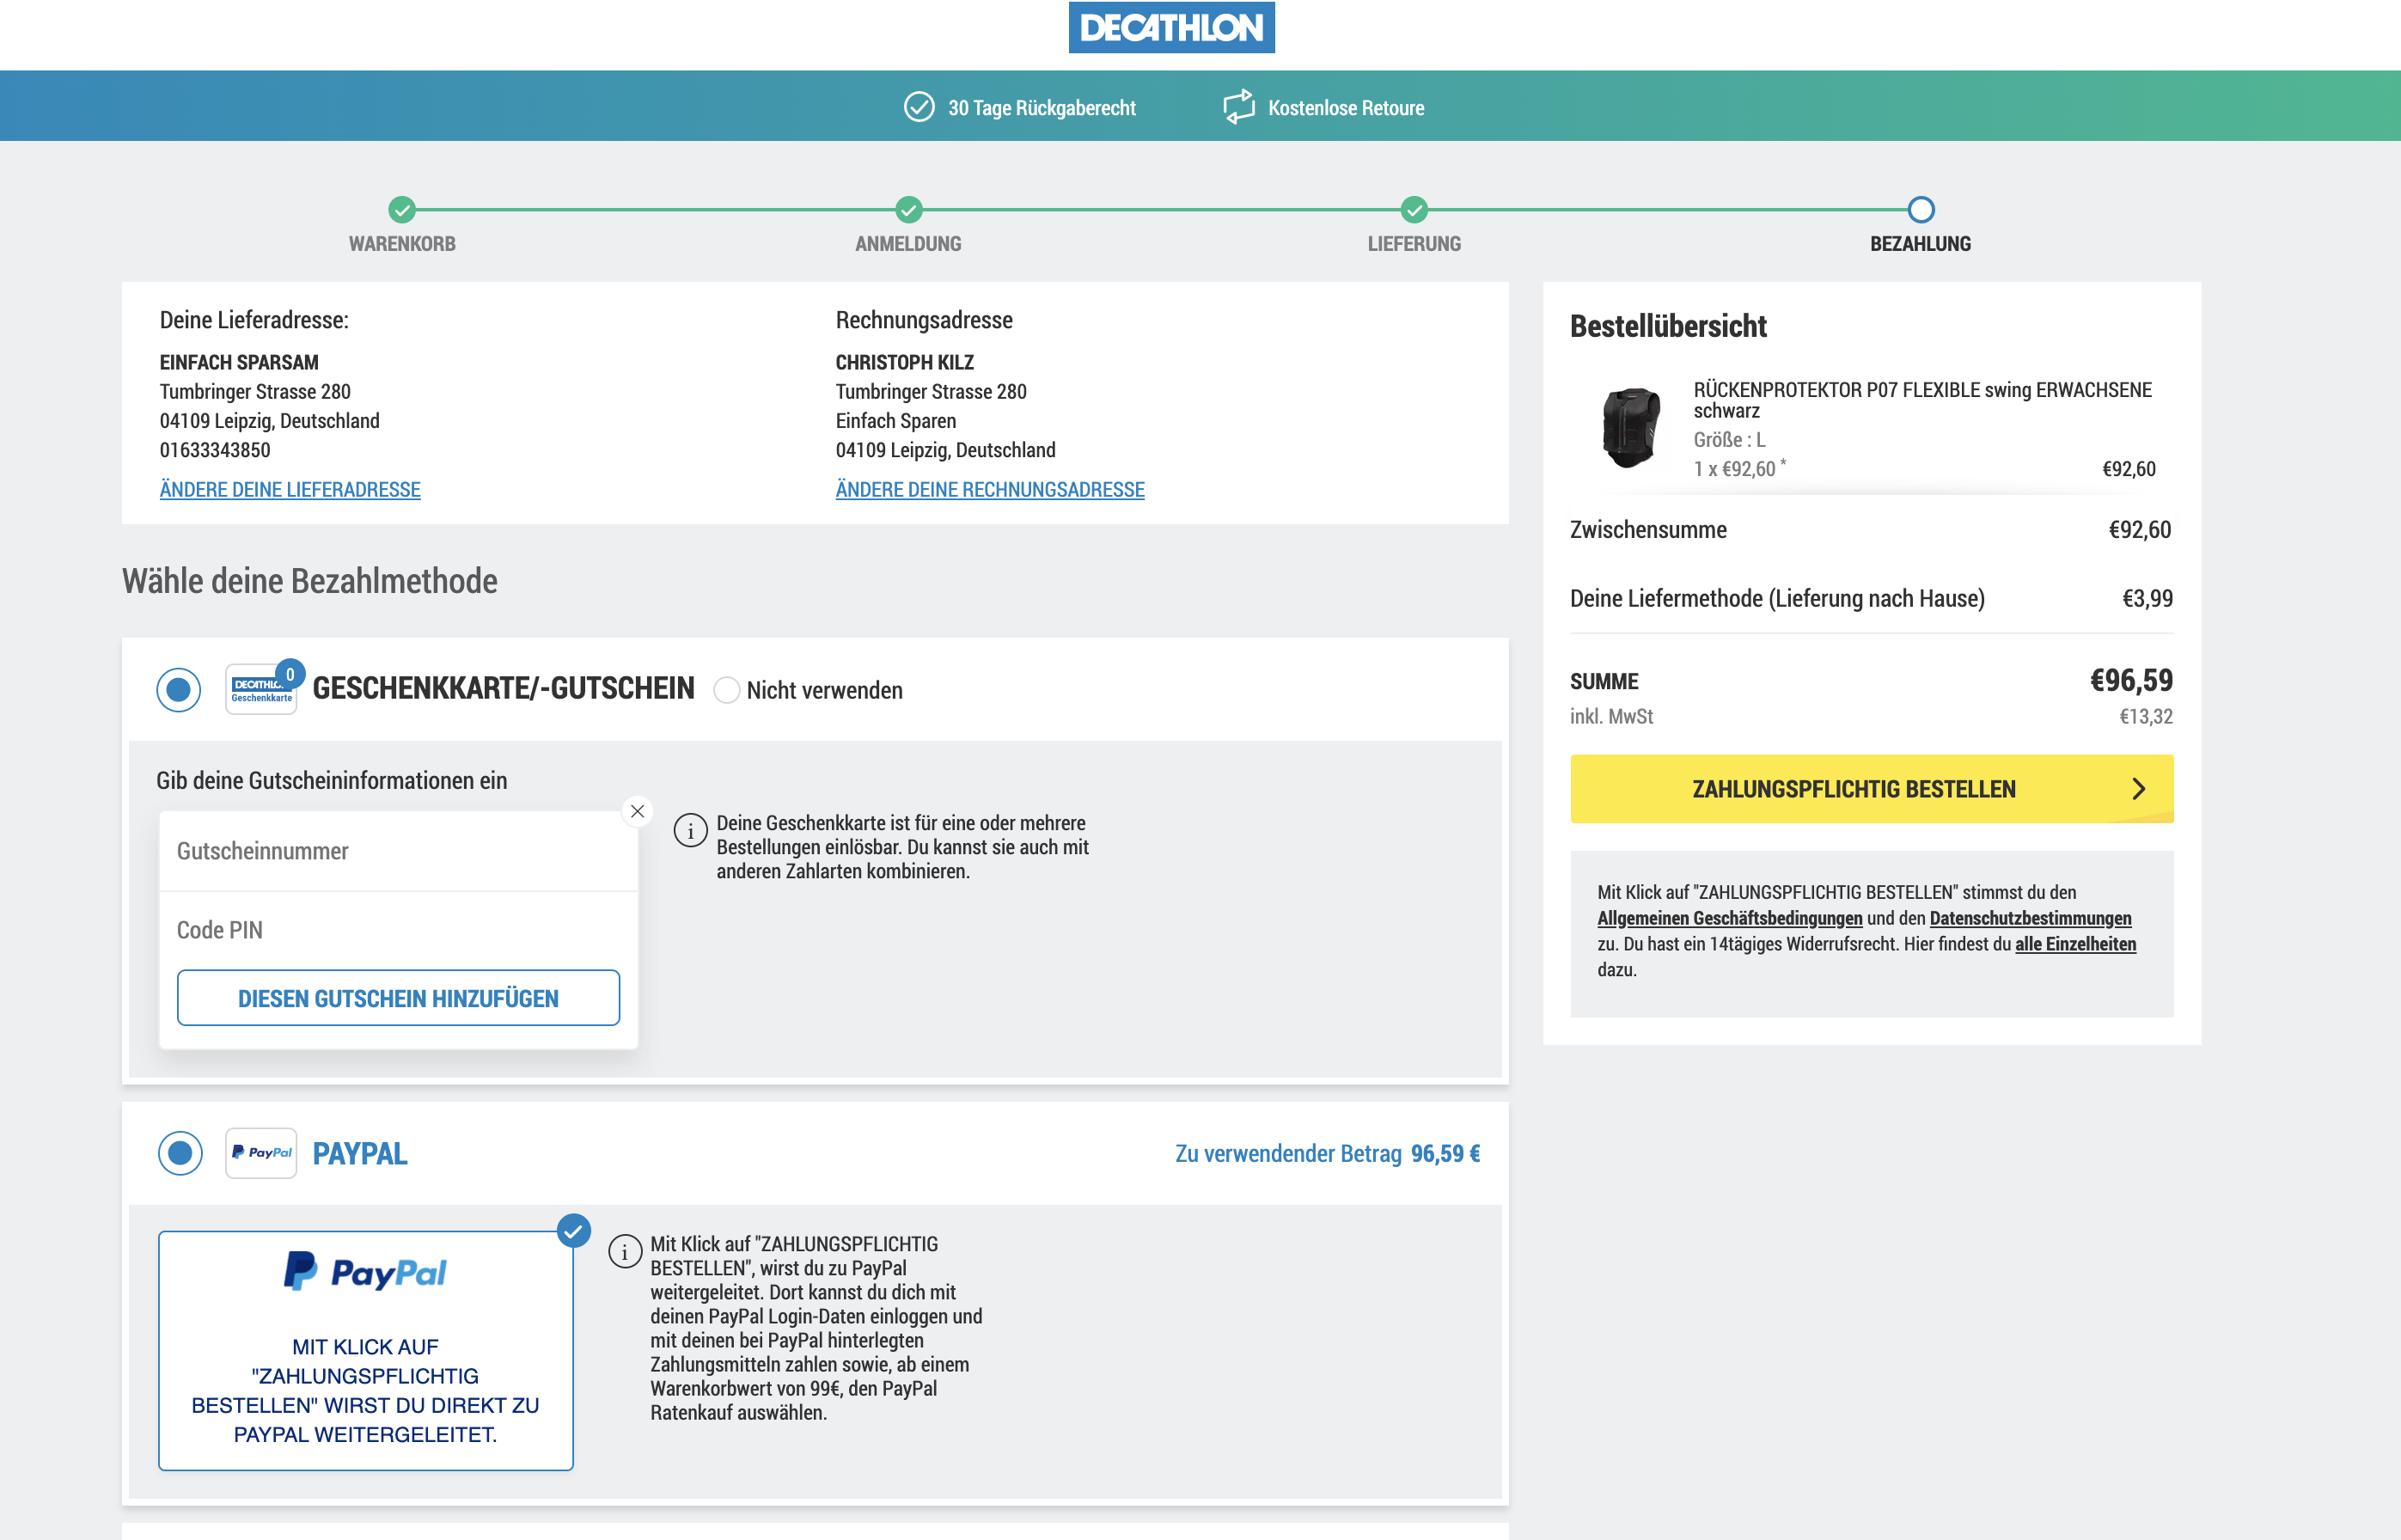
Task: Click the info icon beside PayPal description
Action: 625,1251
